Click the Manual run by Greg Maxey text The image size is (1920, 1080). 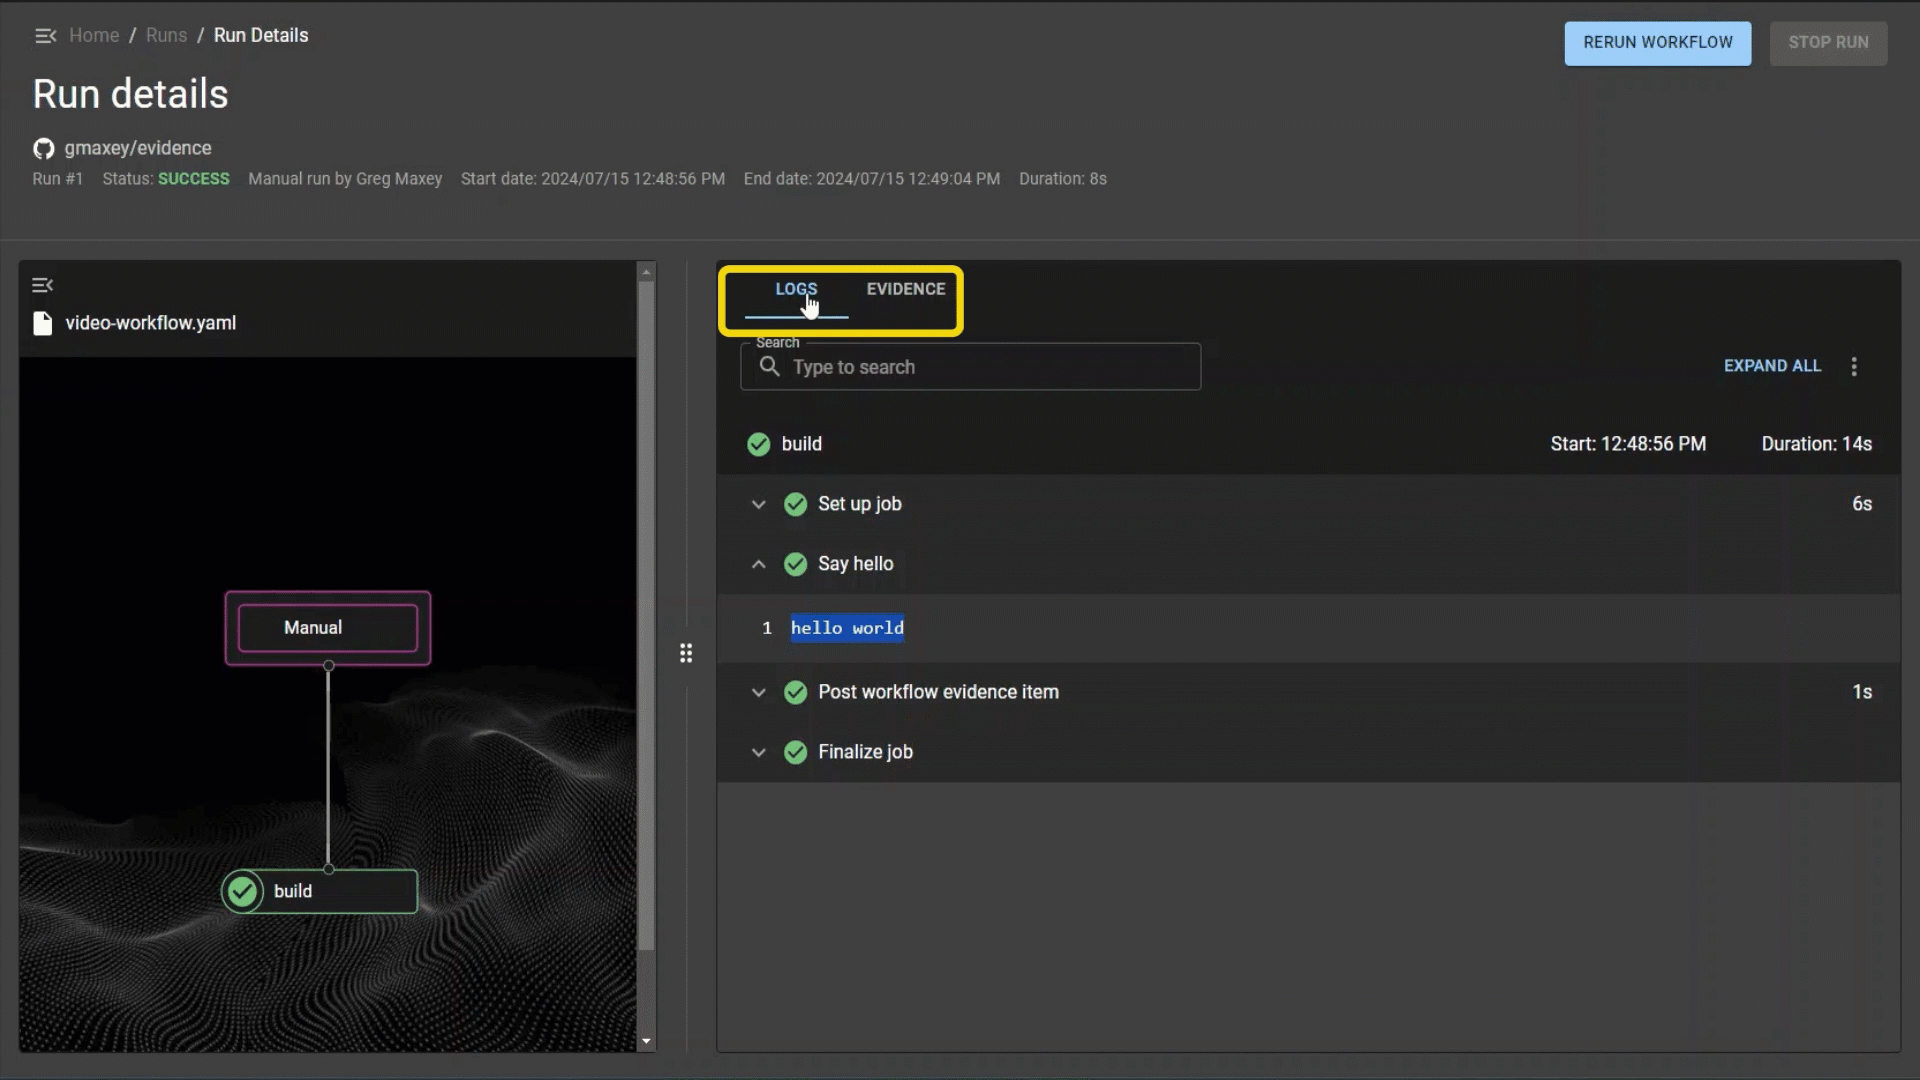(345, 179)
